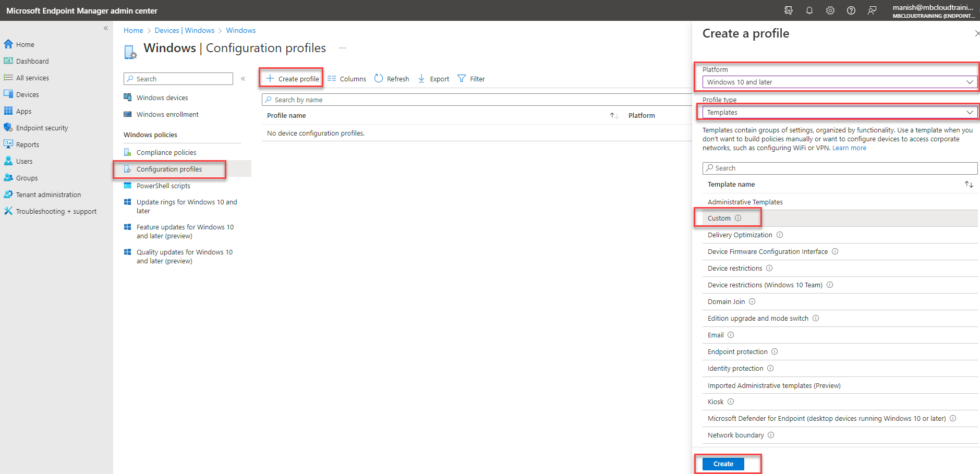980x474 pixels.
Task: Select the Endpoint protection template
Action: tap(840, 351)
